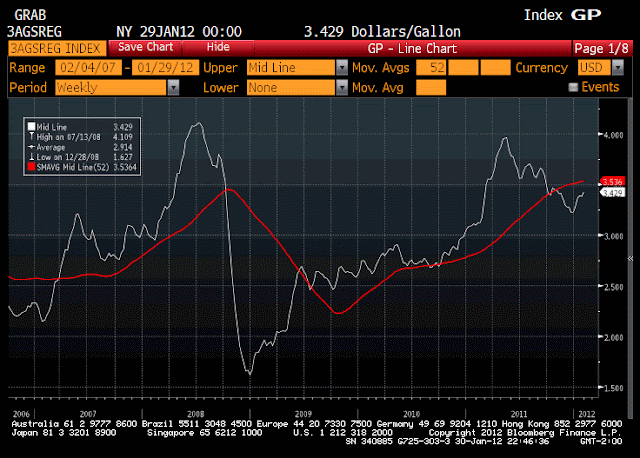Viewport: 640px width, 458px height.
Task: Click the legend value 2.914
Action: point(123,147)
